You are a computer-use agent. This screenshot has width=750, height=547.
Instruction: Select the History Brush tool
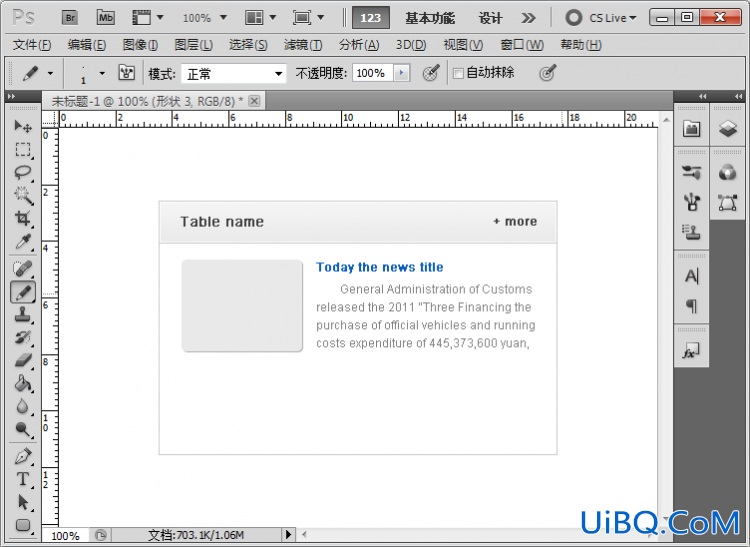(x=22, y=338)
